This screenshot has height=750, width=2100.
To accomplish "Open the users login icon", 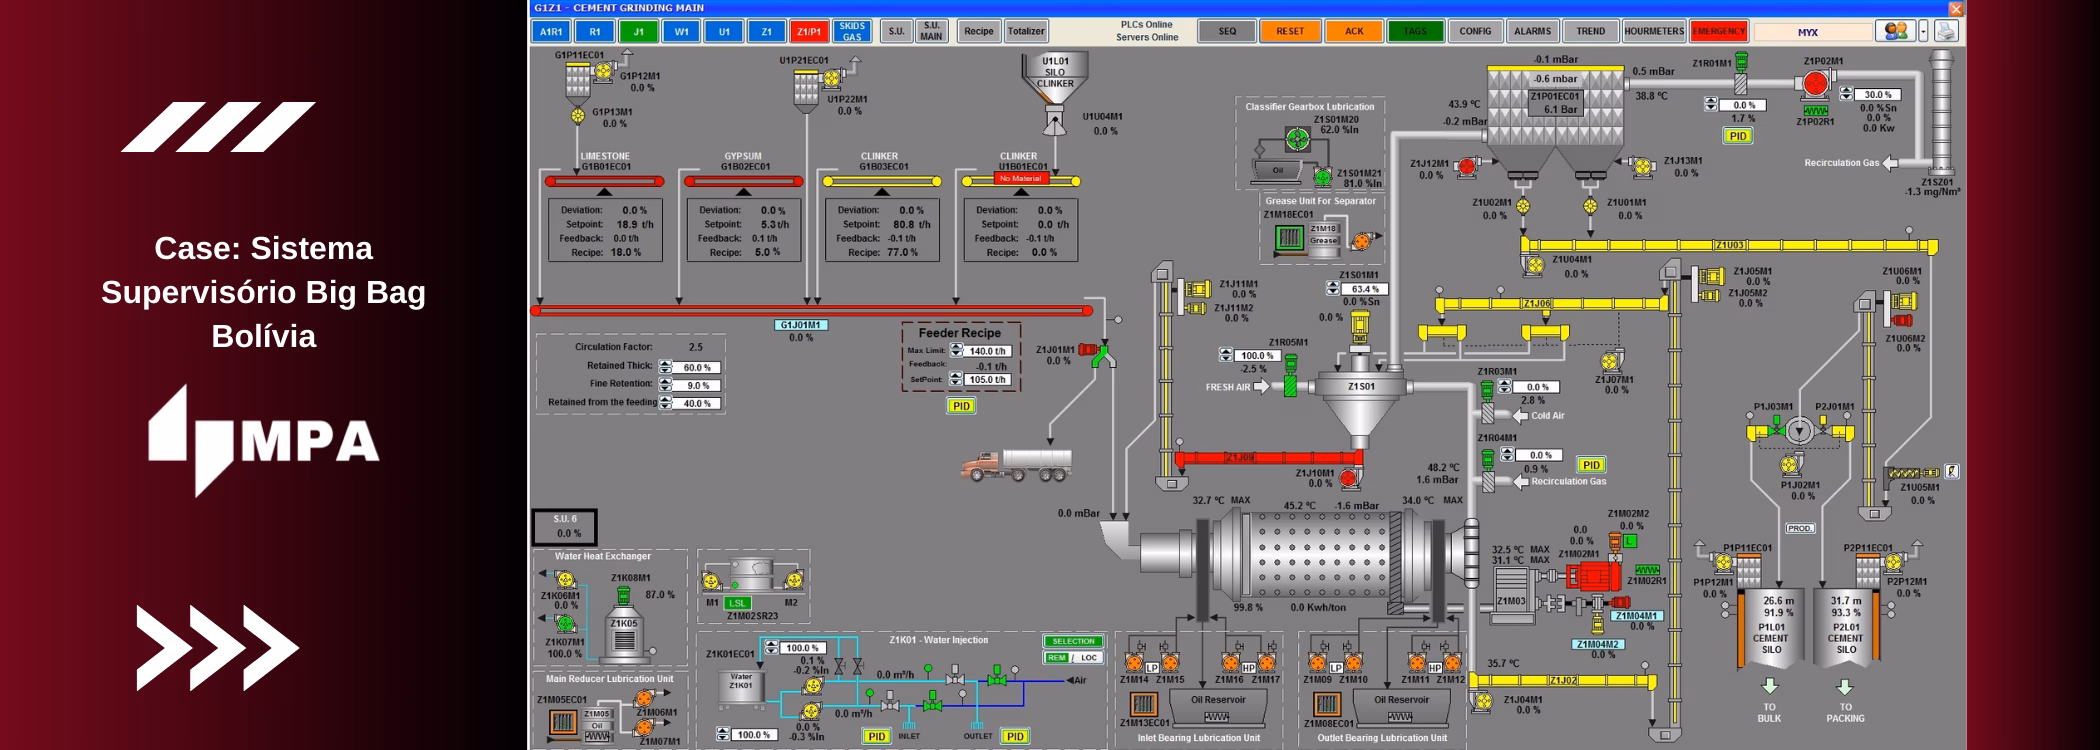I will 1895,31.
